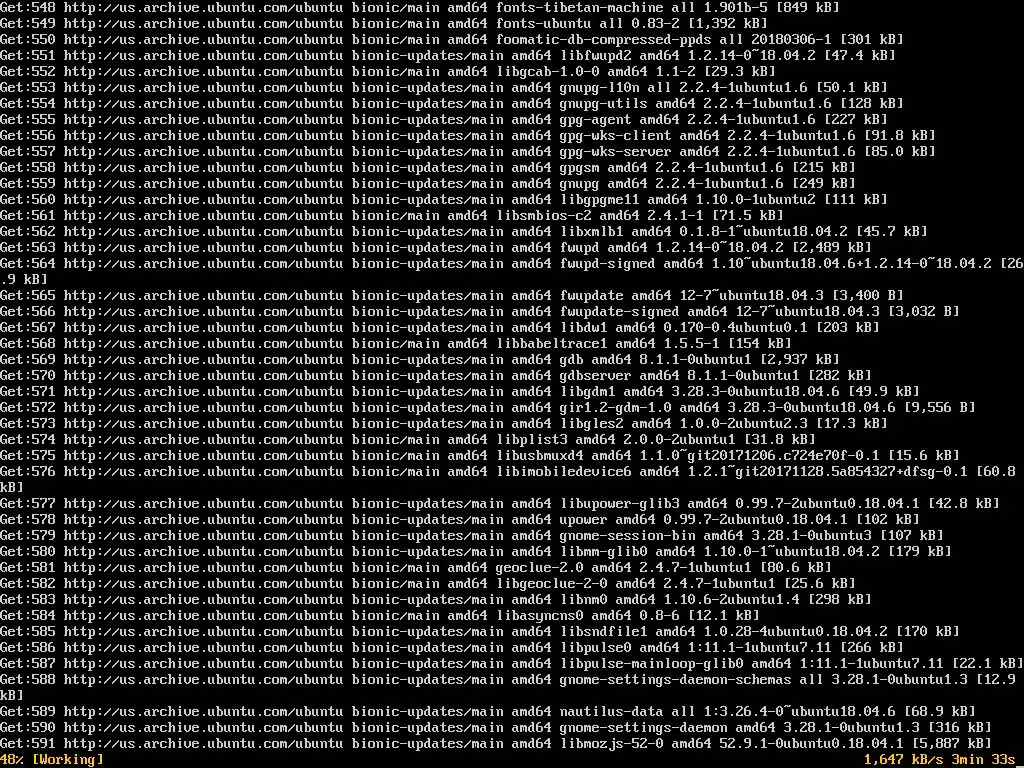Click the gir1.2-gdm-1.0 package name
1024x768 pixels.
[615, 408]
